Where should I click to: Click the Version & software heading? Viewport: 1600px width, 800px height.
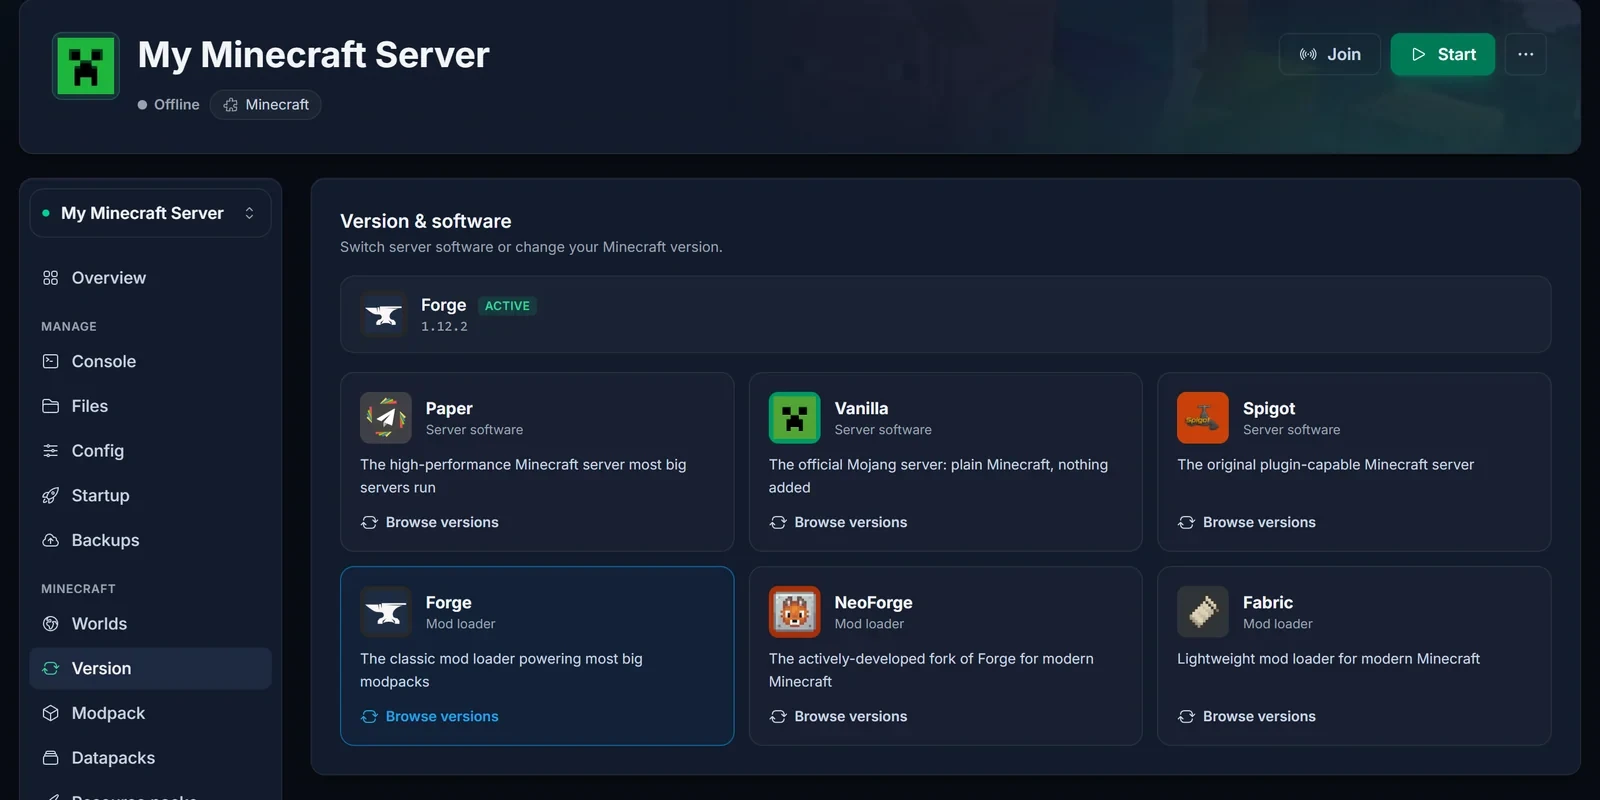(x=426, y=221)
